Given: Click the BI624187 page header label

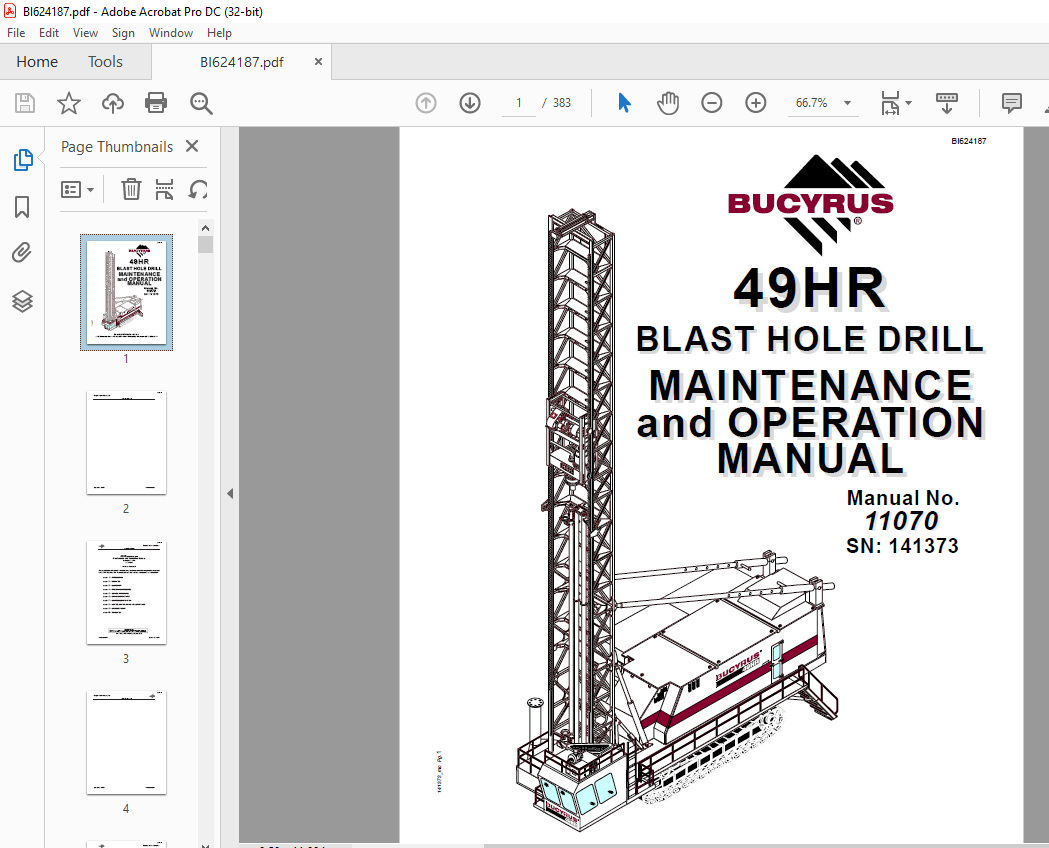Looking at the screenshot, I should tap(969, 141).
